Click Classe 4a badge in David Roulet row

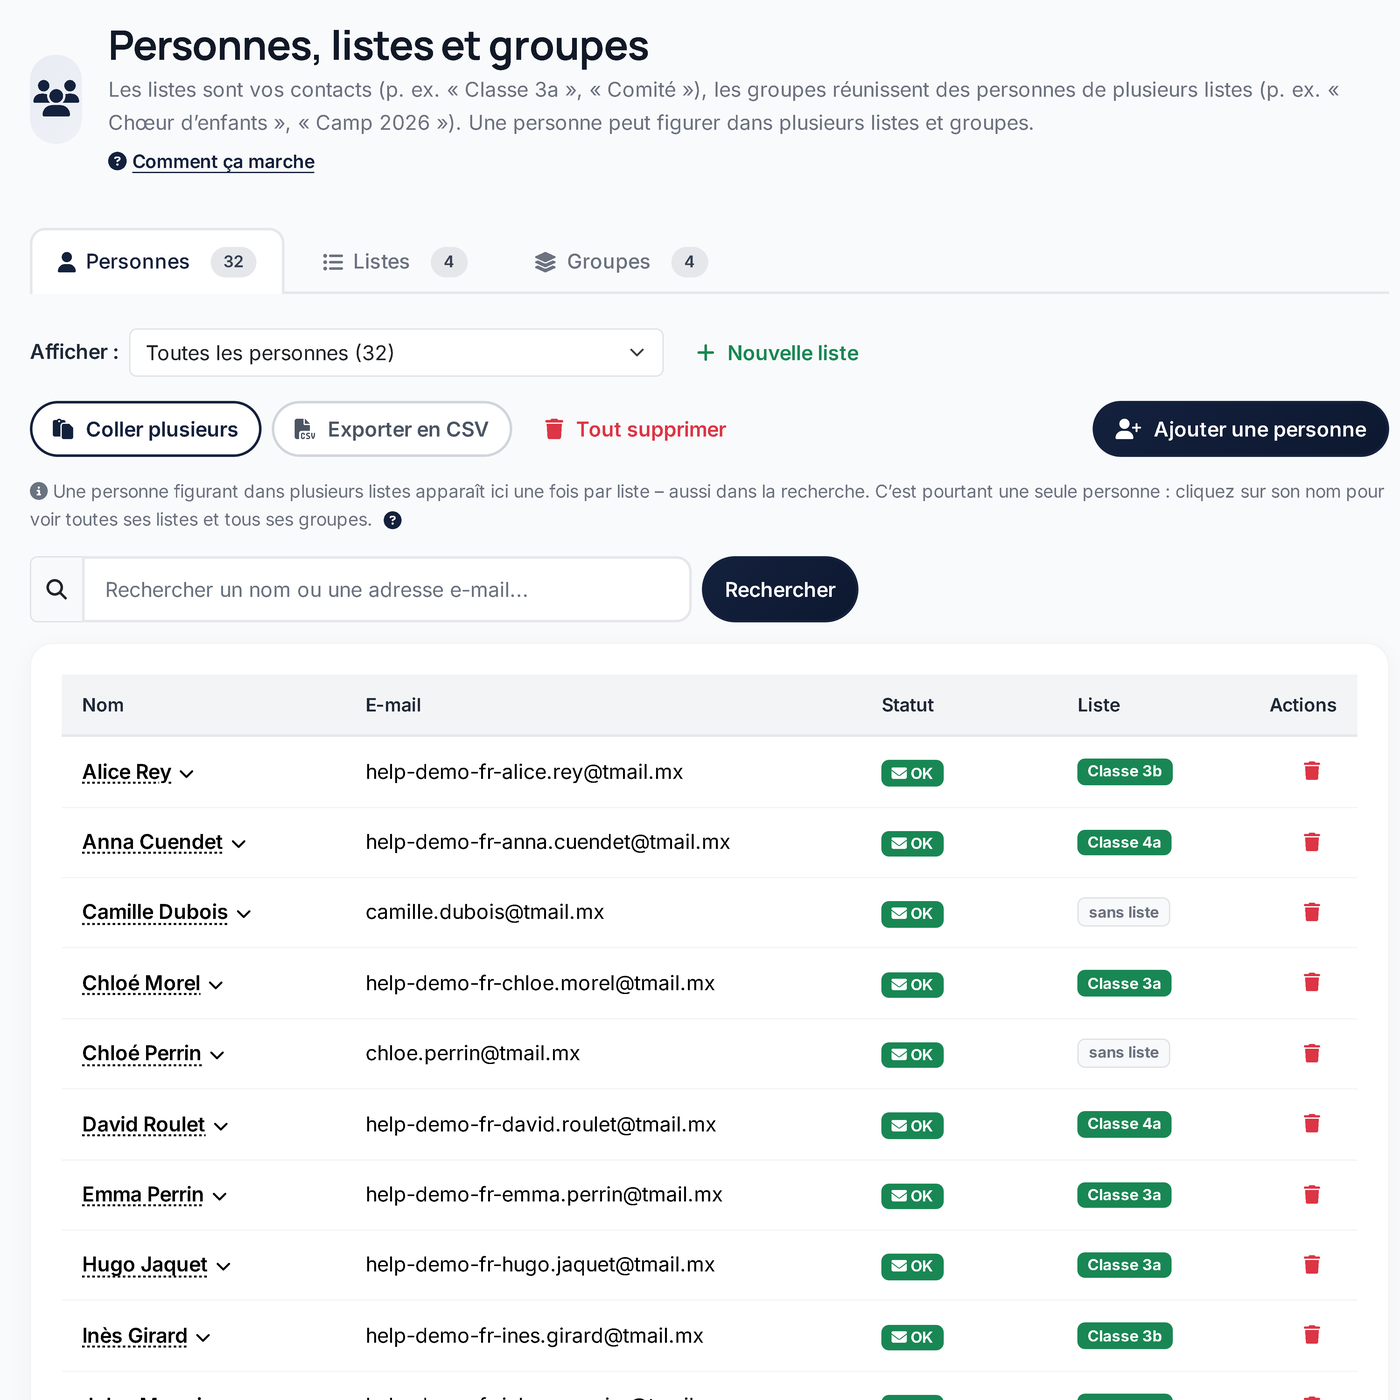pyautogui.click(x=1124, y=1124)
